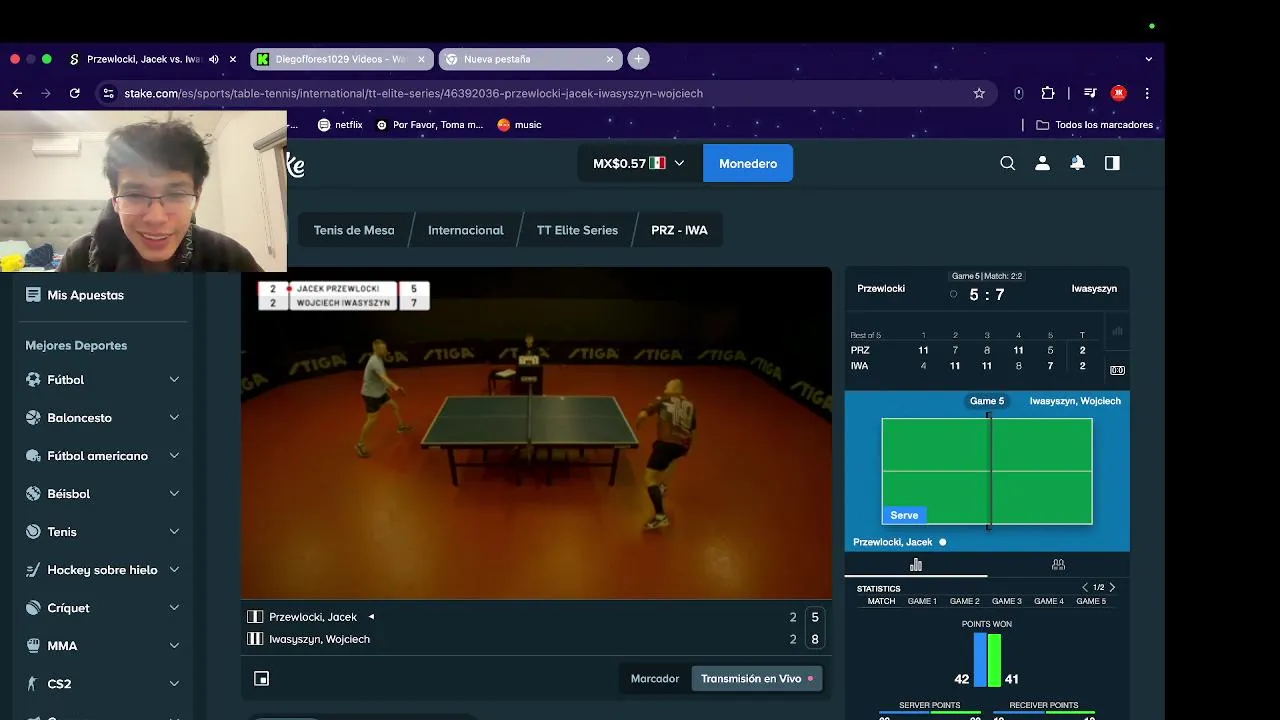This screenshot has height=720, width=1280.
Task: Expand the Hockey sobre hielo chevron
Action: click(x=174, y=570)
